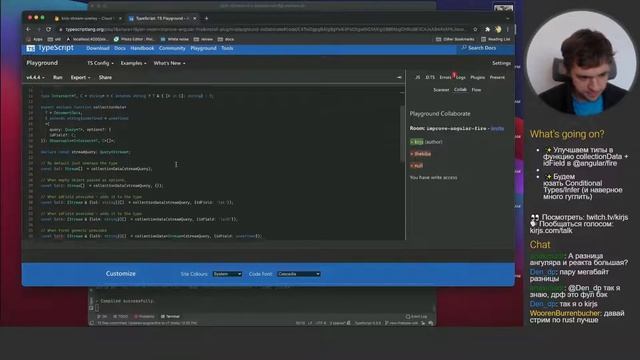Viewport: 640px width, 360px height.
Task: Collapse the sidebar with the arrow toggle
Action: pyautogui.click(x=399, y=77)
